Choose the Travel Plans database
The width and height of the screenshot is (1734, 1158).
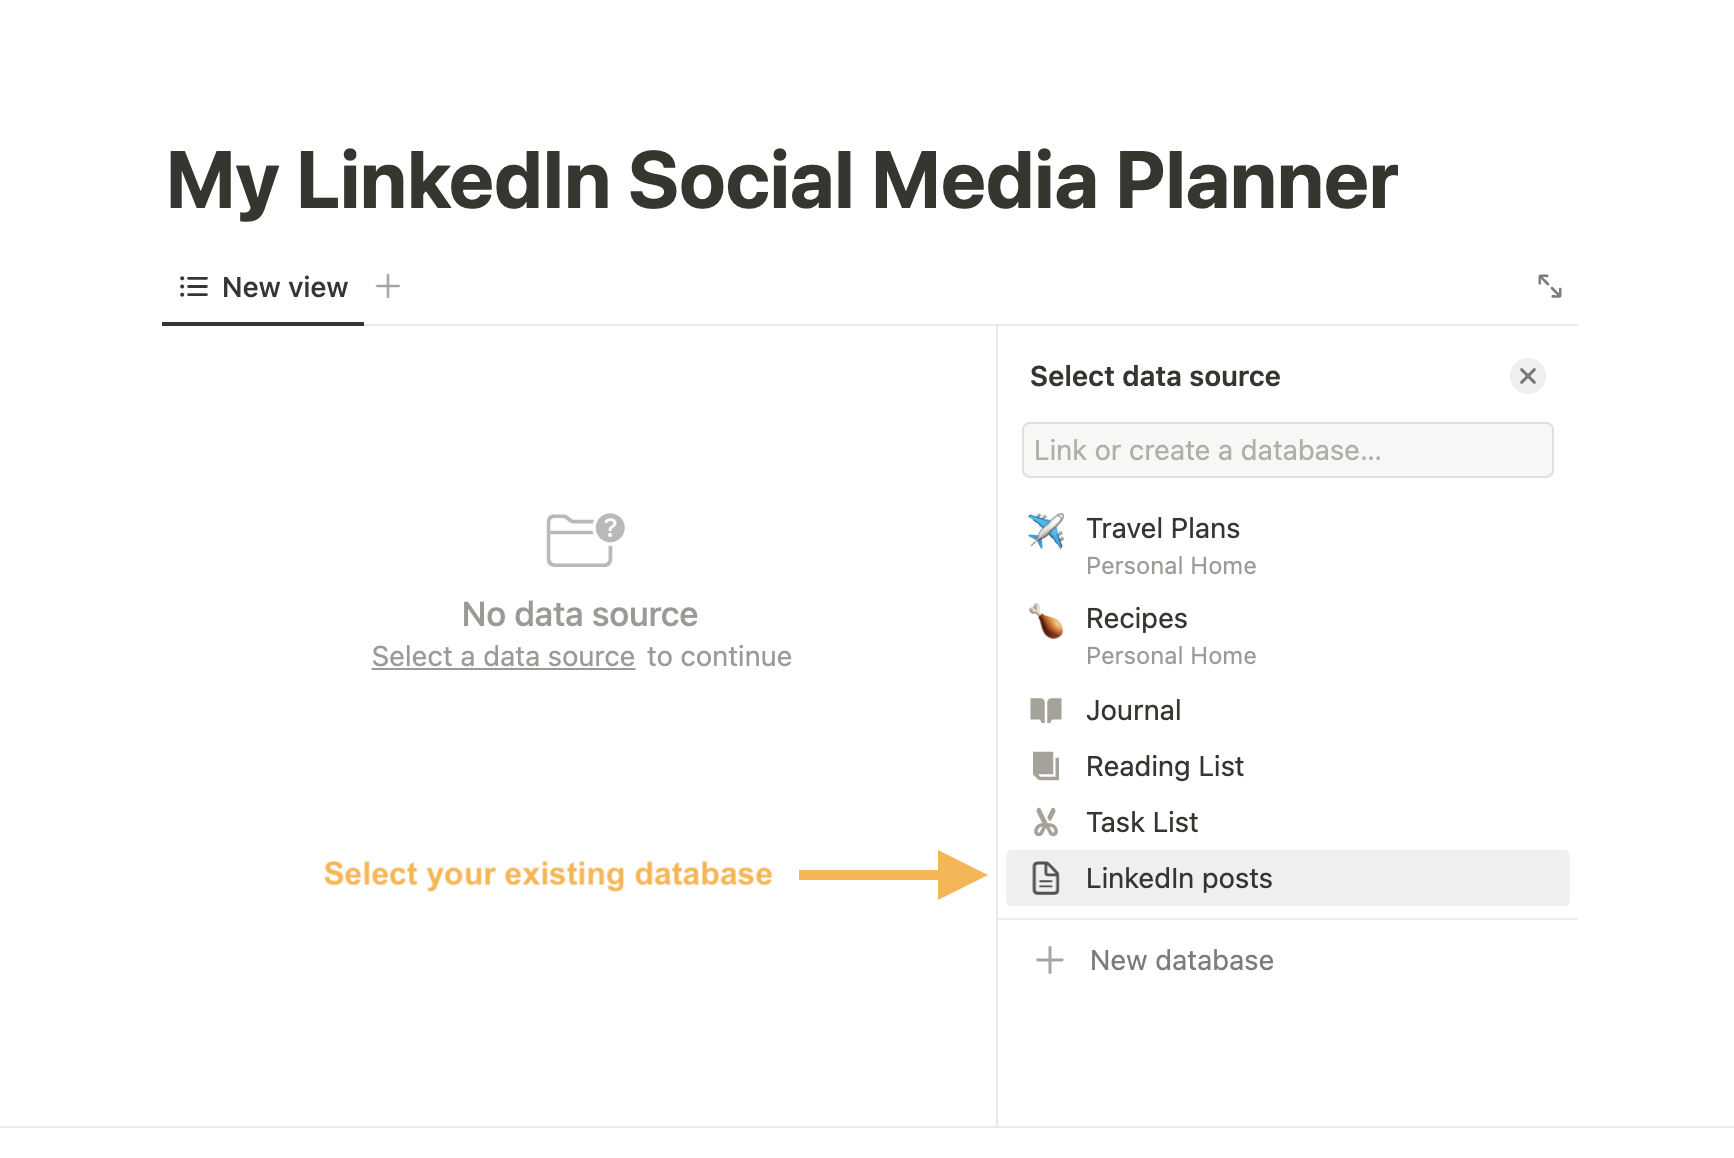click(1163, 528)
